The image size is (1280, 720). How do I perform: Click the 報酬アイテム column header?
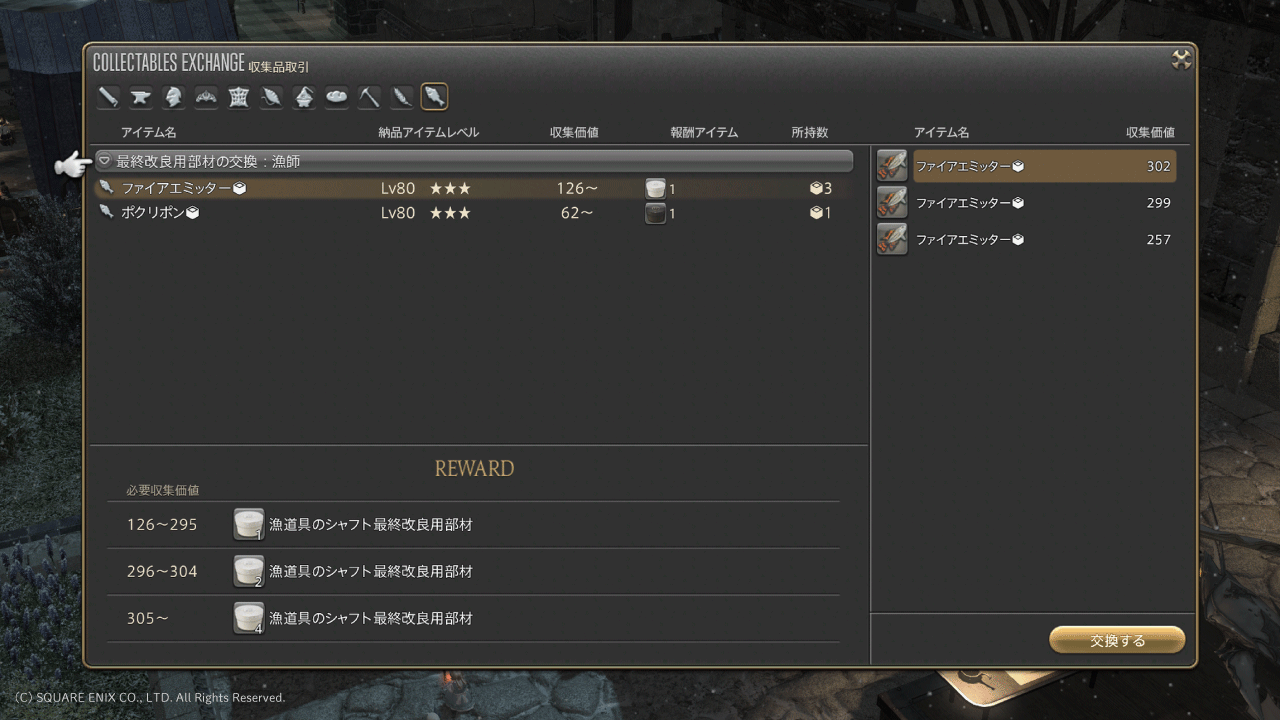coord(704,132)
